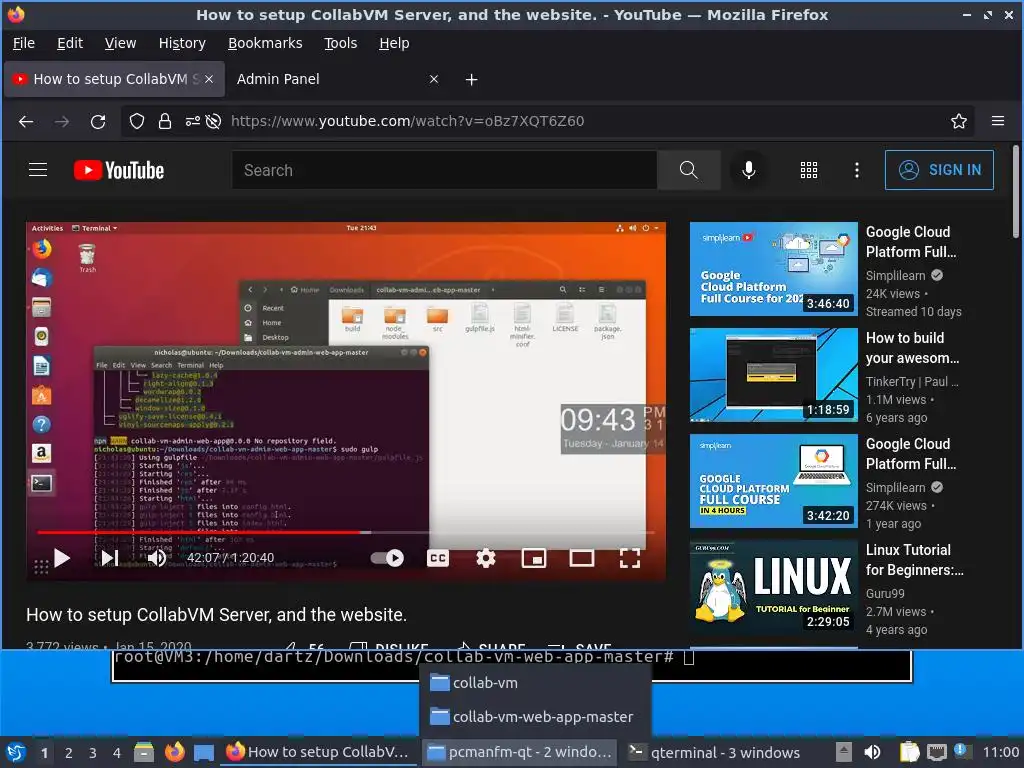This screenshot has width=1024, height=768.
Task: Bookmark this page with the star
Action: (x=959, y=121)
